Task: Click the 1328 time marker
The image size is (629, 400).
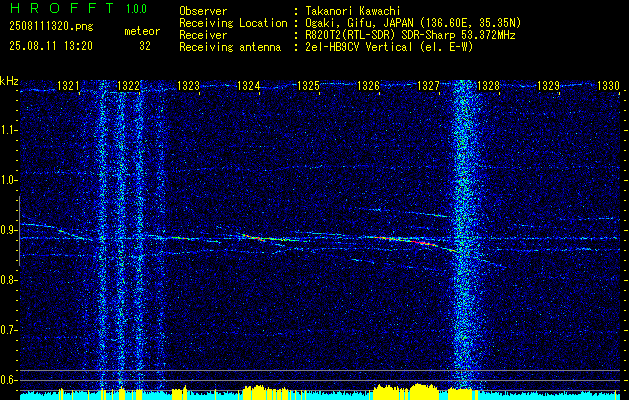Action: tap(488, 85)
